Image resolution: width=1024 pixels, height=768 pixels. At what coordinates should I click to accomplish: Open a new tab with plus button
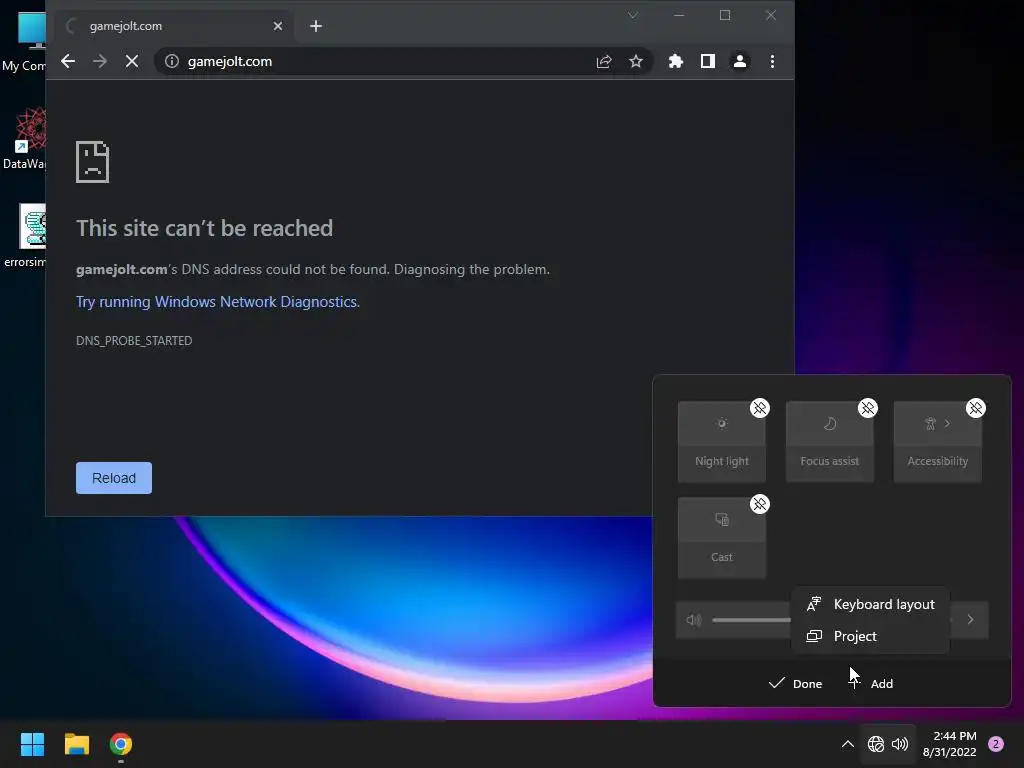coord(316,26)
